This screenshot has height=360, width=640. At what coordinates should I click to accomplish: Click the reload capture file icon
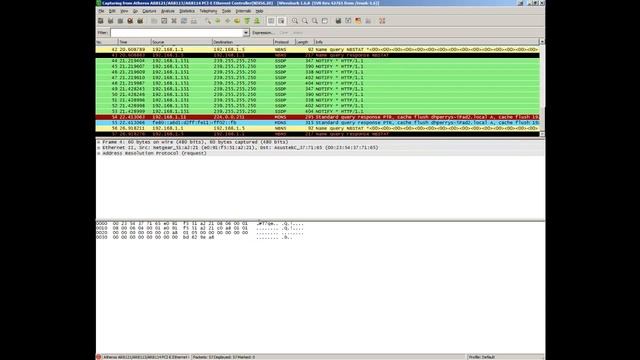point(184,21)
